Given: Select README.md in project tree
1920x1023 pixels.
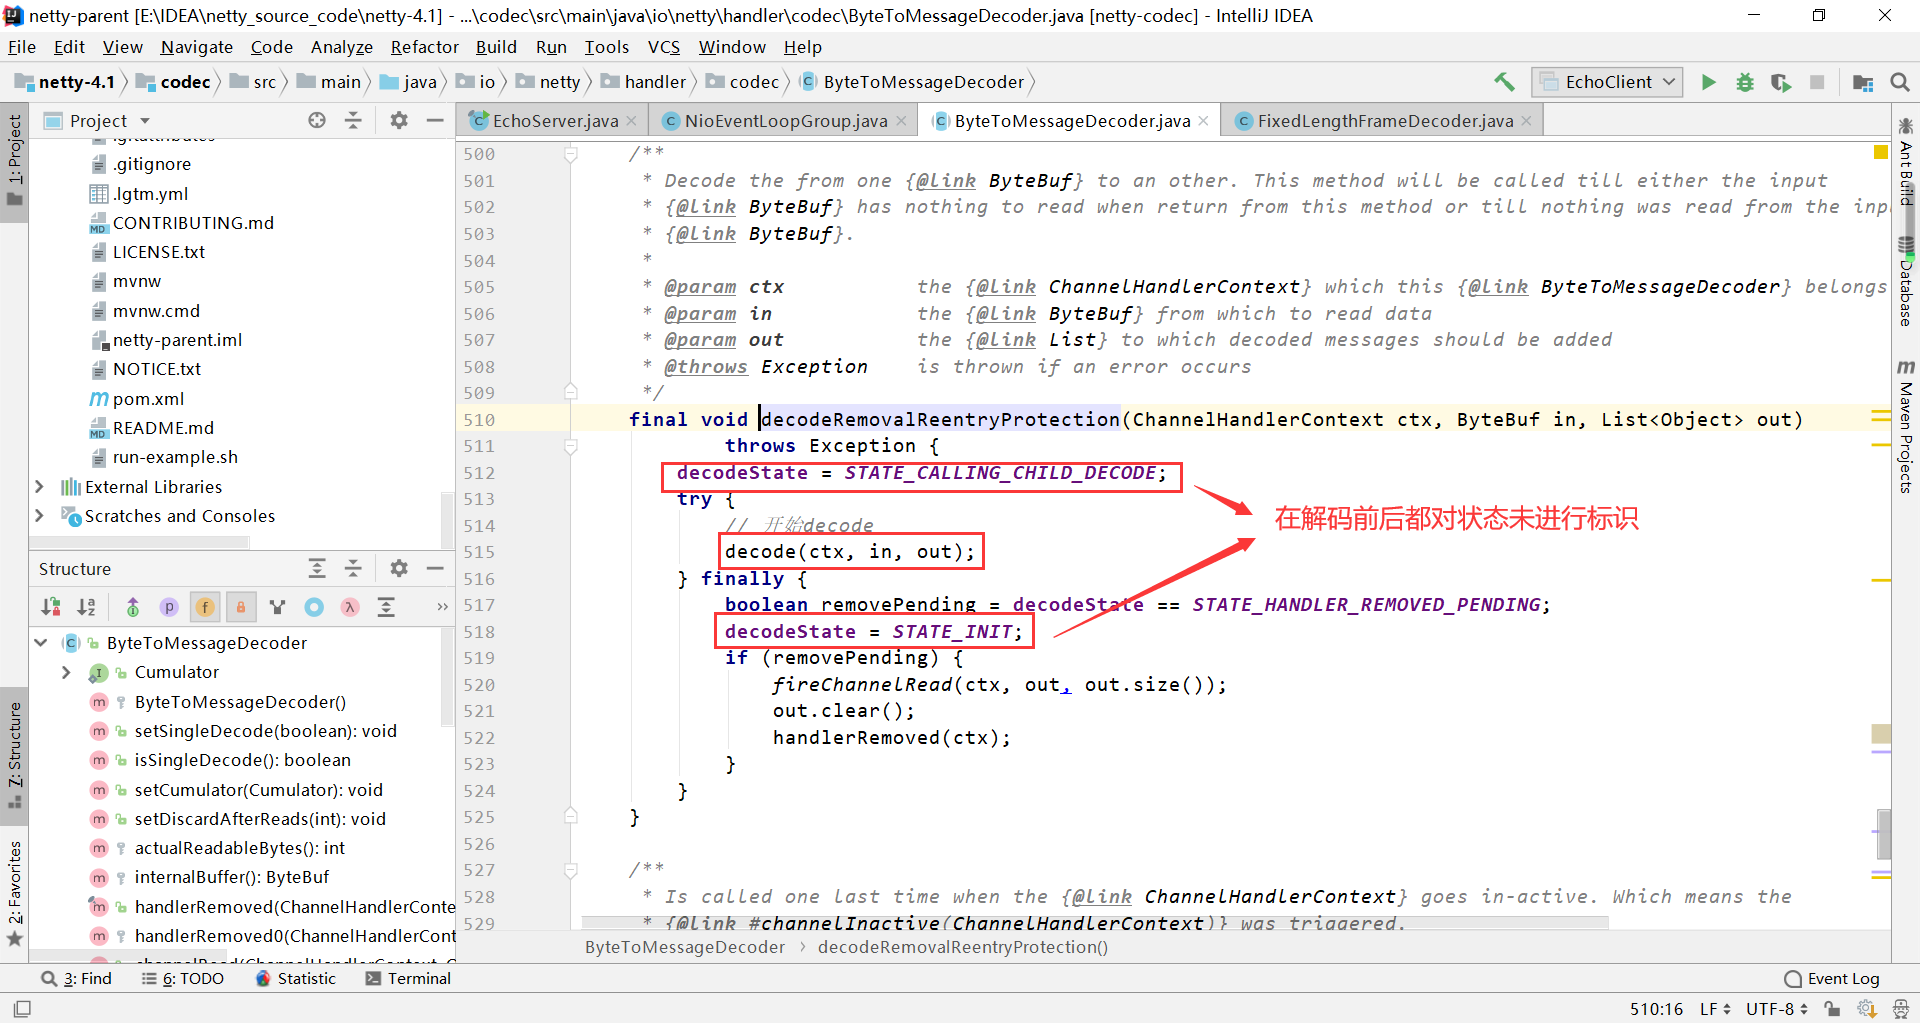Looking at the screenshot, I should pos(163,428).
